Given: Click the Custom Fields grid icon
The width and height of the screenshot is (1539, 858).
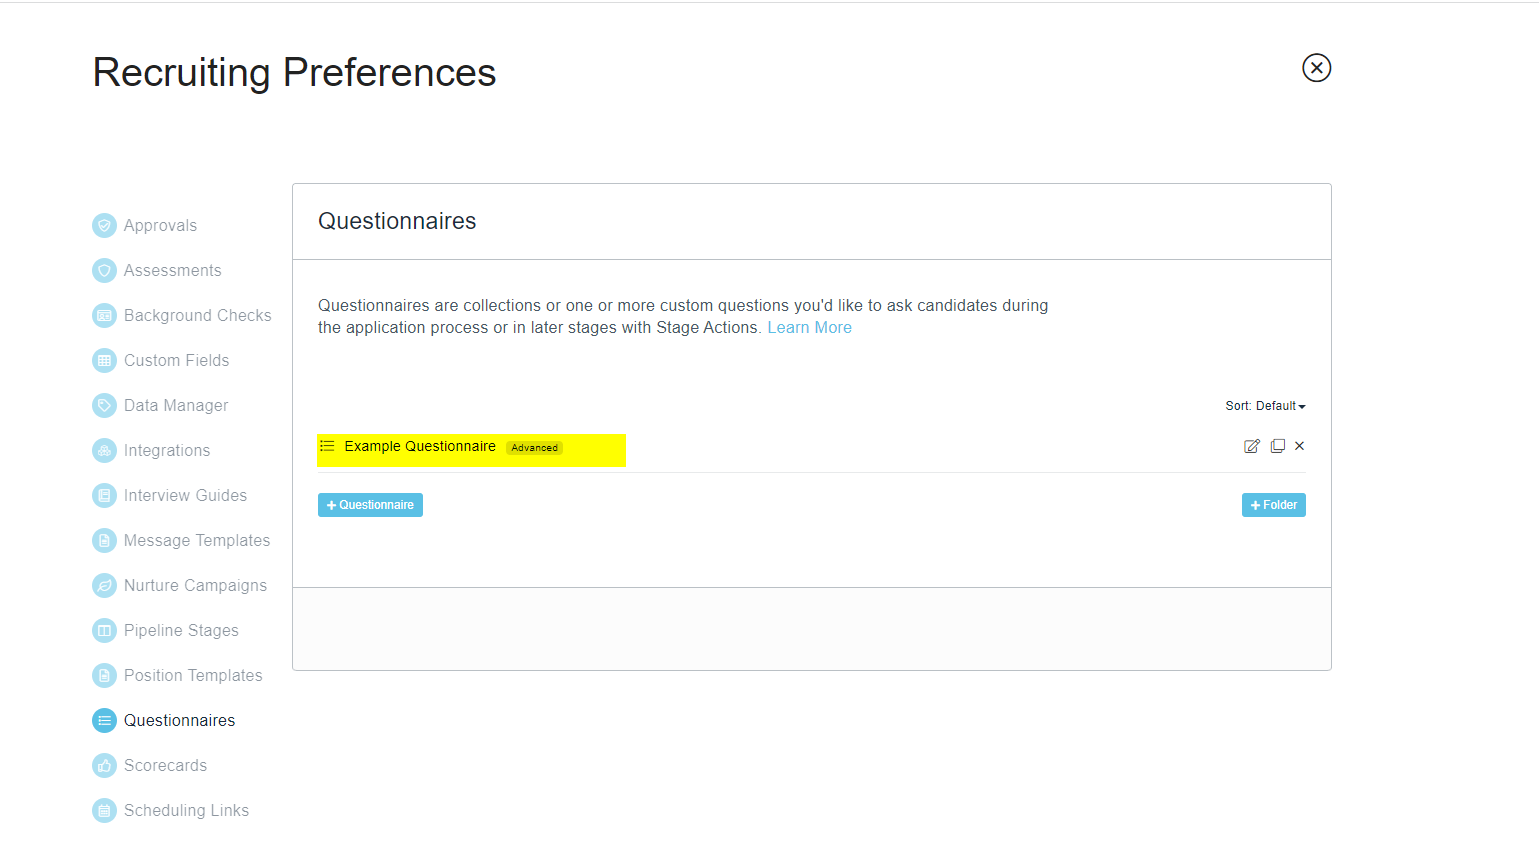Looking at the screenshot, I should [x=104, y=360].
